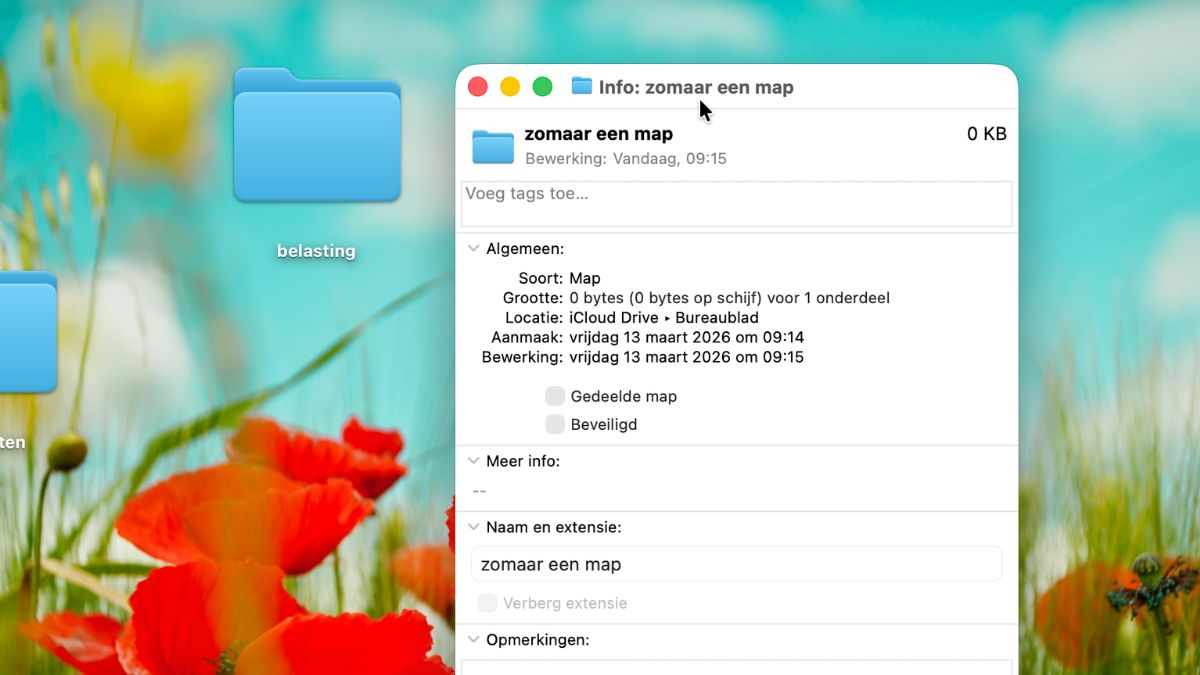Viewport: 1200px width, 675px height.
Task: Click the blue folder icon beside 'zomaar een map'
Action: tap(490, 146)
